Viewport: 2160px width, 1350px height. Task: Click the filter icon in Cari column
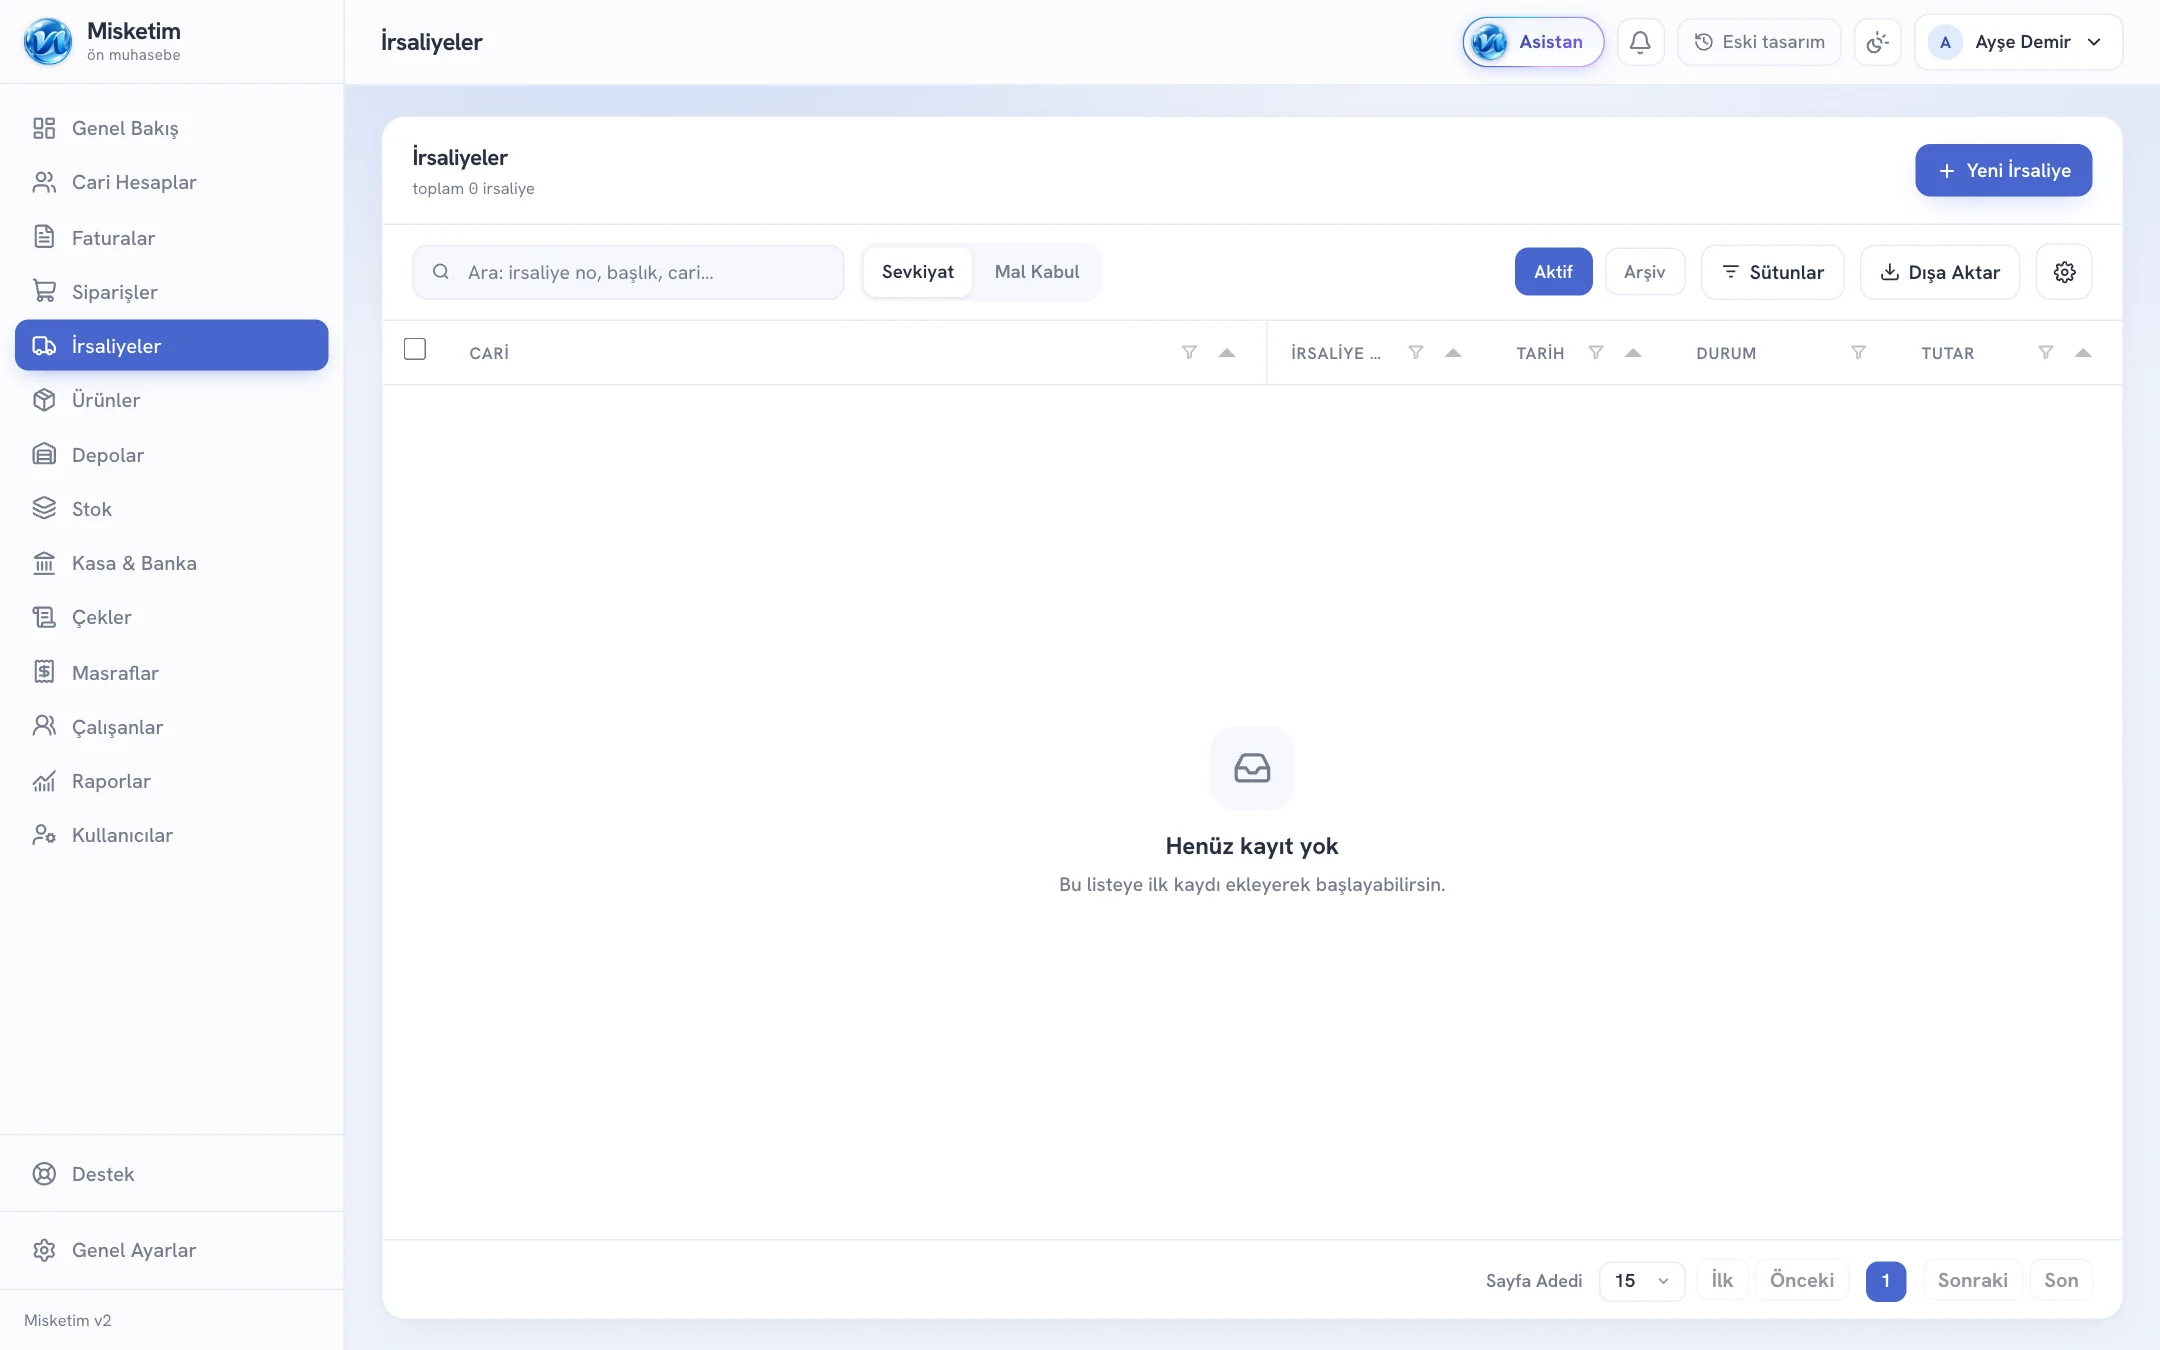1189,352
